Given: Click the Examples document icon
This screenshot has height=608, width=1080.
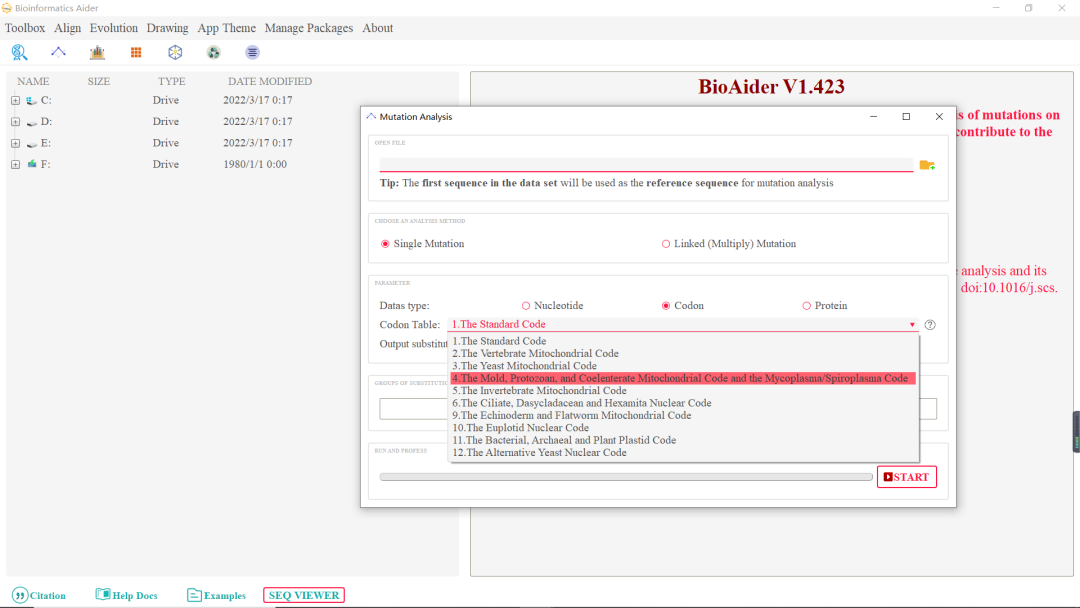Looking at the screenshot, I should (194, 595).
